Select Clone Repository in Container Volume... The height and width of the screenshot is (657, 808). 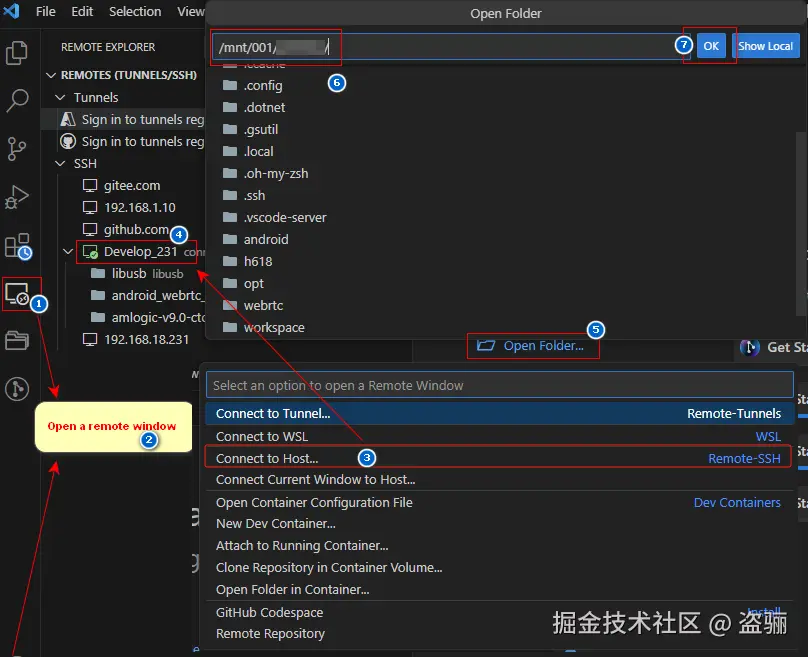point(499,567)
